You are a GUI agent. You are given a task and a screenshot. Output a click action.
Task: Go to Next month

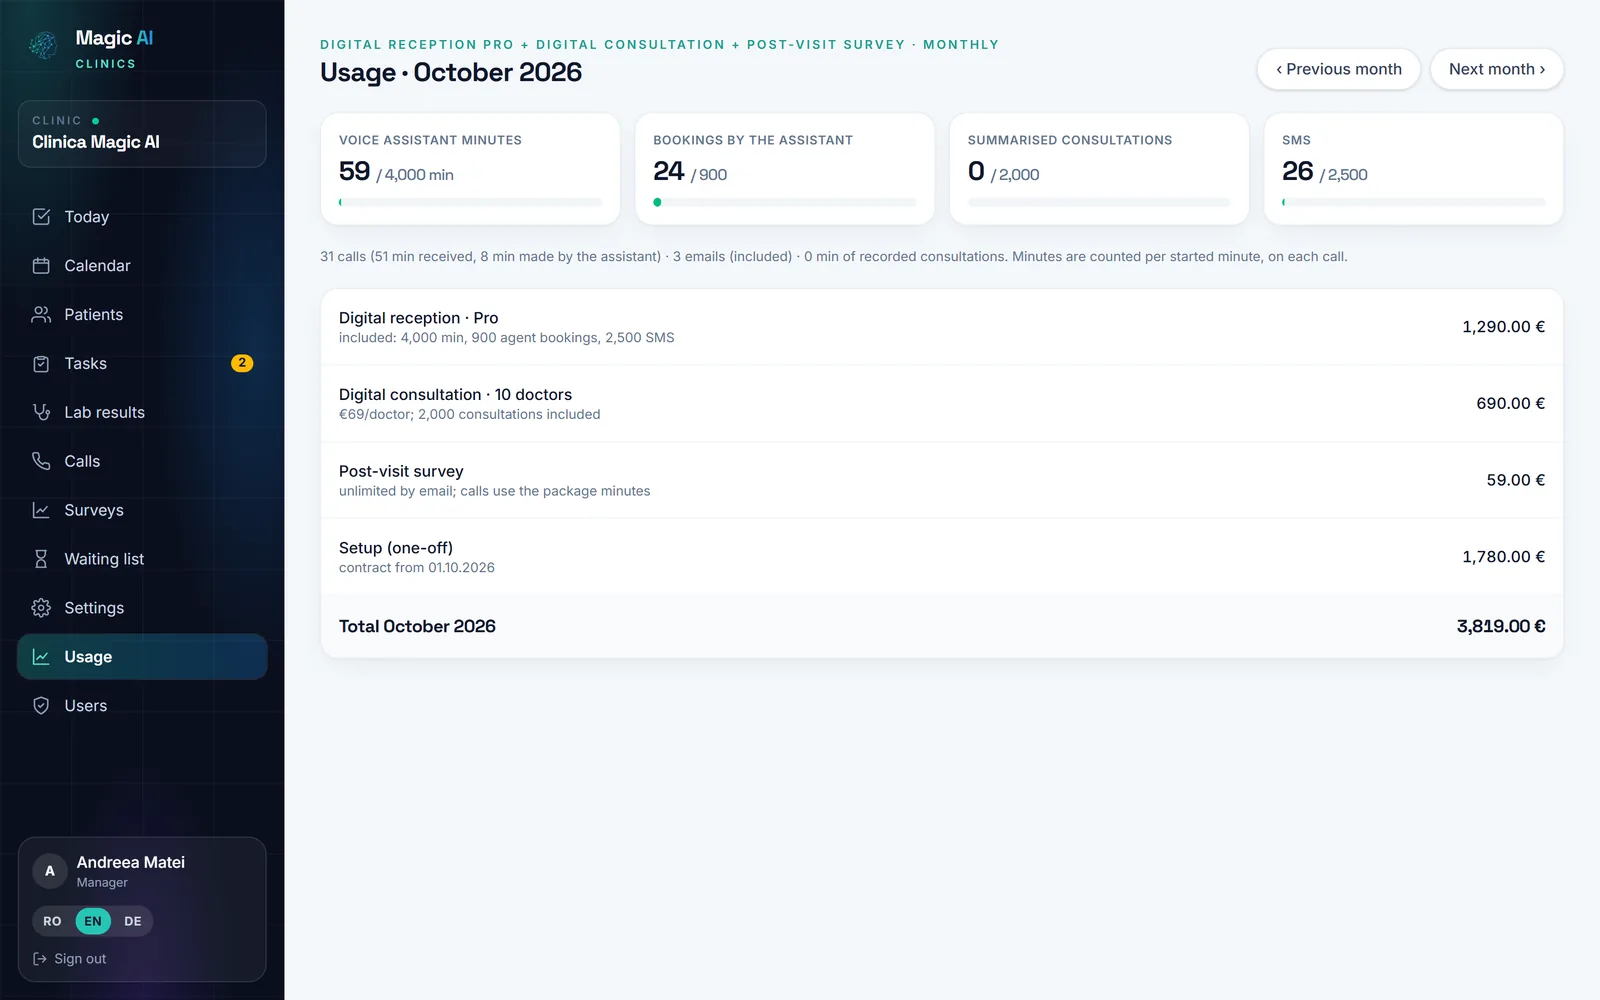tap(1497, 69)
